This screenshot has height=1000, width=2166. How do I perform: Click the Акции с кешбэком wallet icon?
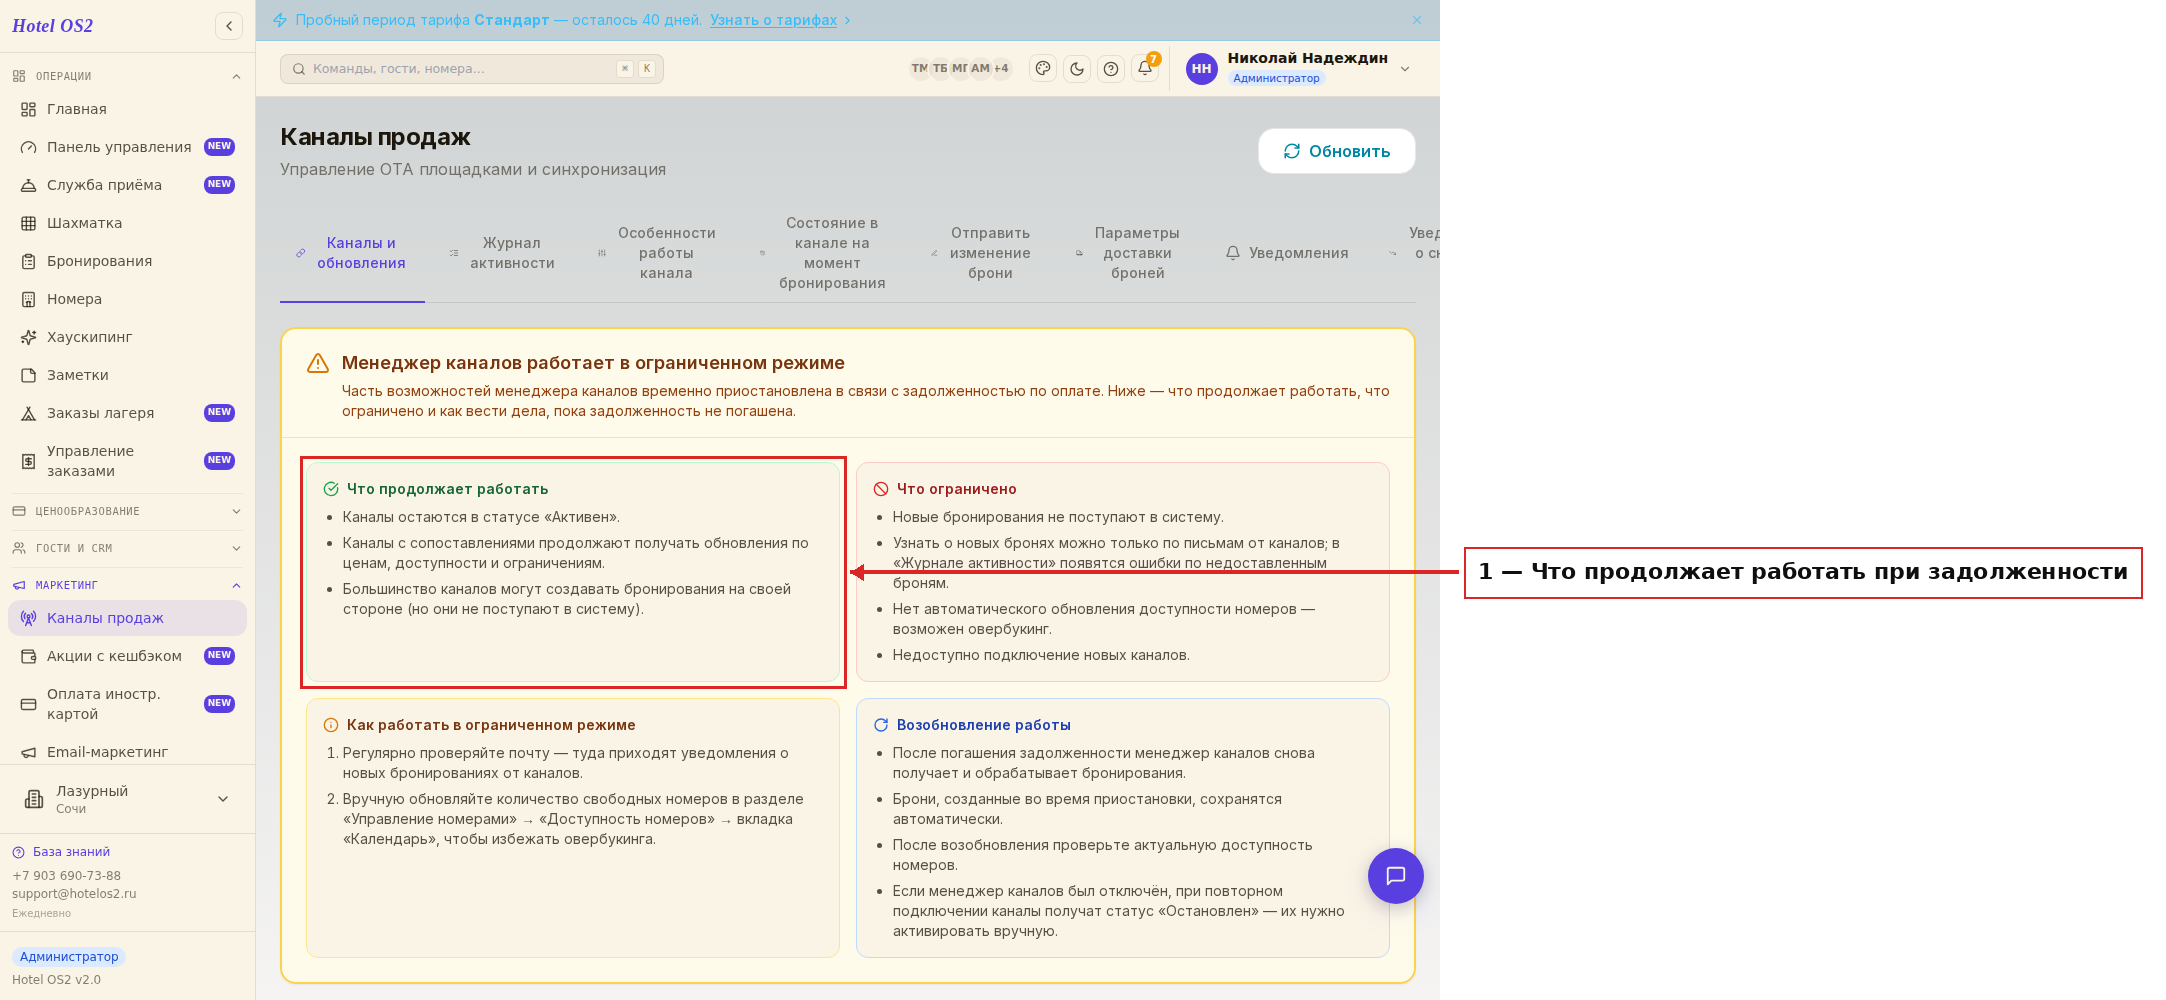point(29,656)
